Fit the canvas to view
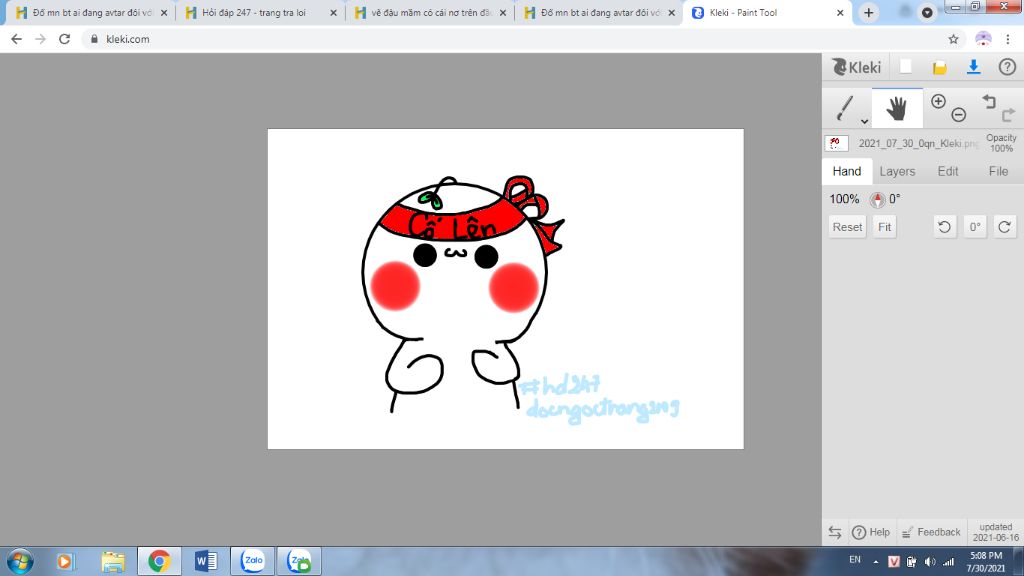Viewport: 1024px width, 576px height. 884,227
